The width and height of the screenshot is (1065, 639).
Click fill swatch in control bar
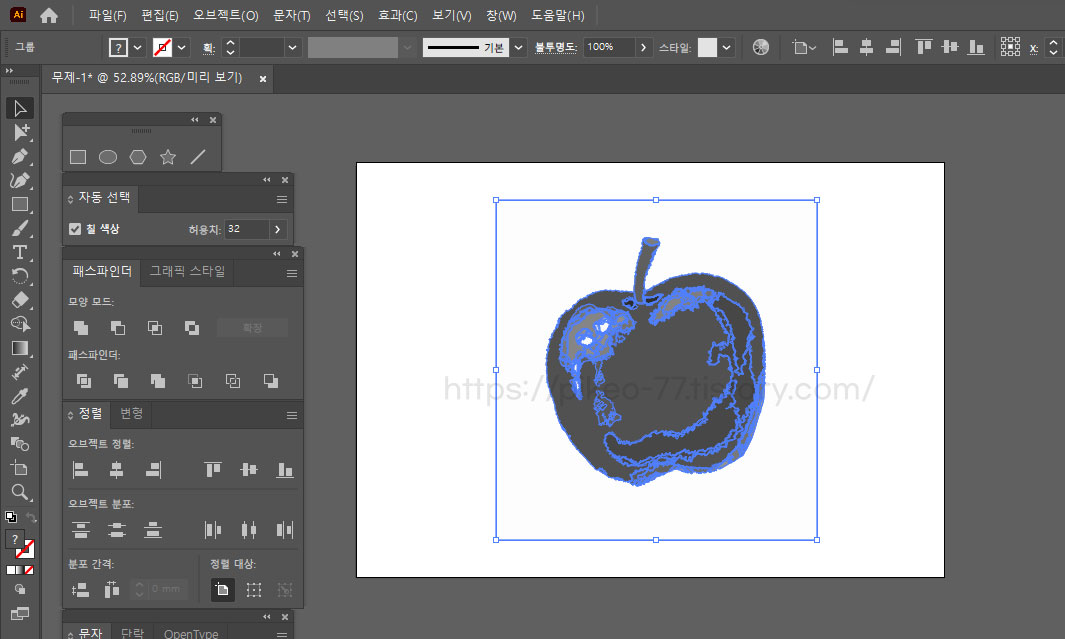[118, 48]
